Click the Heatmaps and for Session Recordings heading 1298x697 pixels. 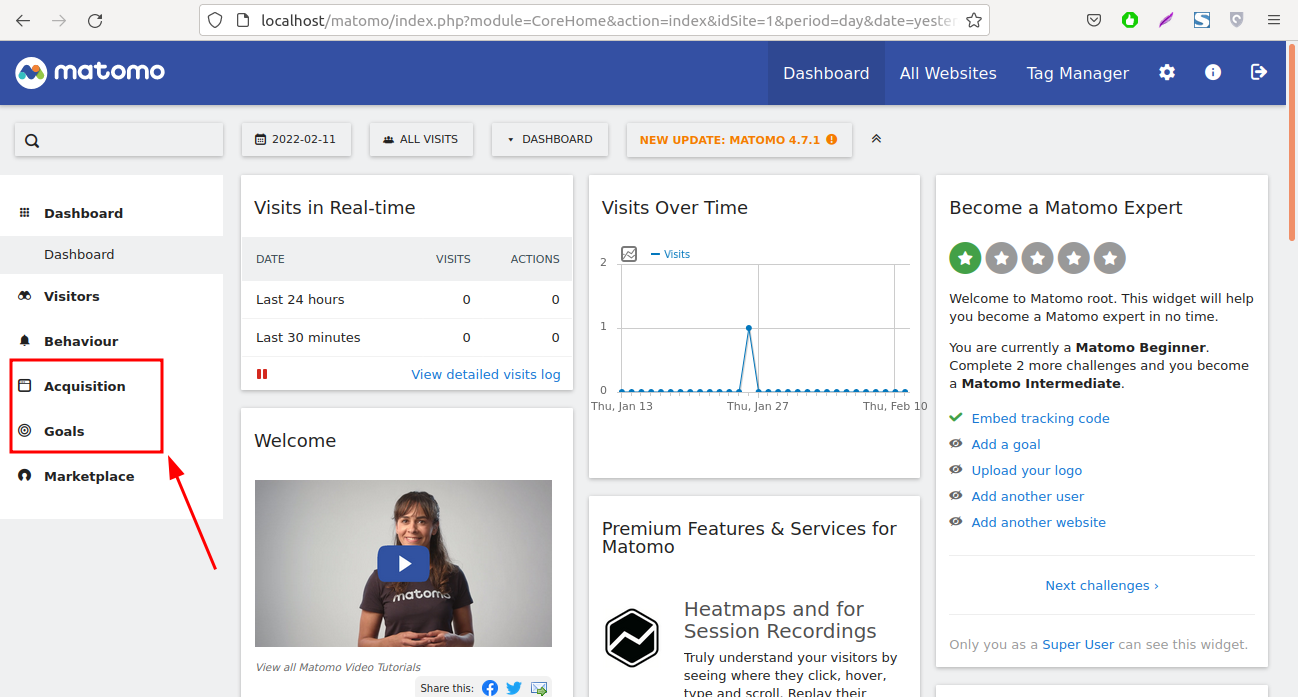[780, 620]
